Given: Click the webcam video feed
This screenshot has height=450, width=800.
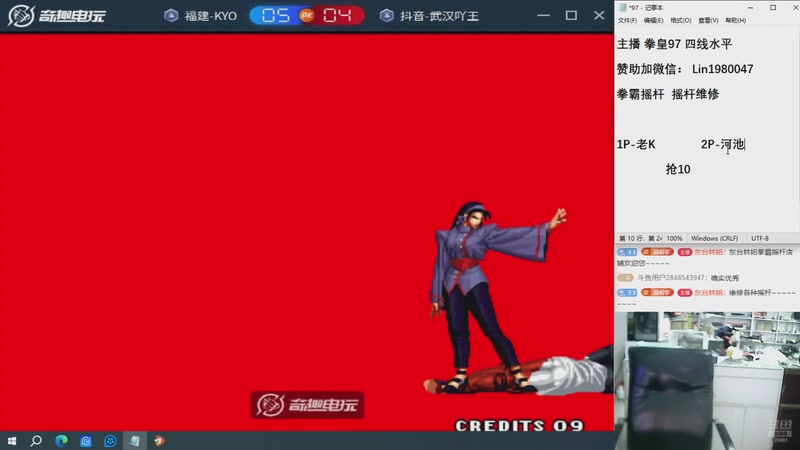Looking at the screenshot, I should click(x=707, y=381).
